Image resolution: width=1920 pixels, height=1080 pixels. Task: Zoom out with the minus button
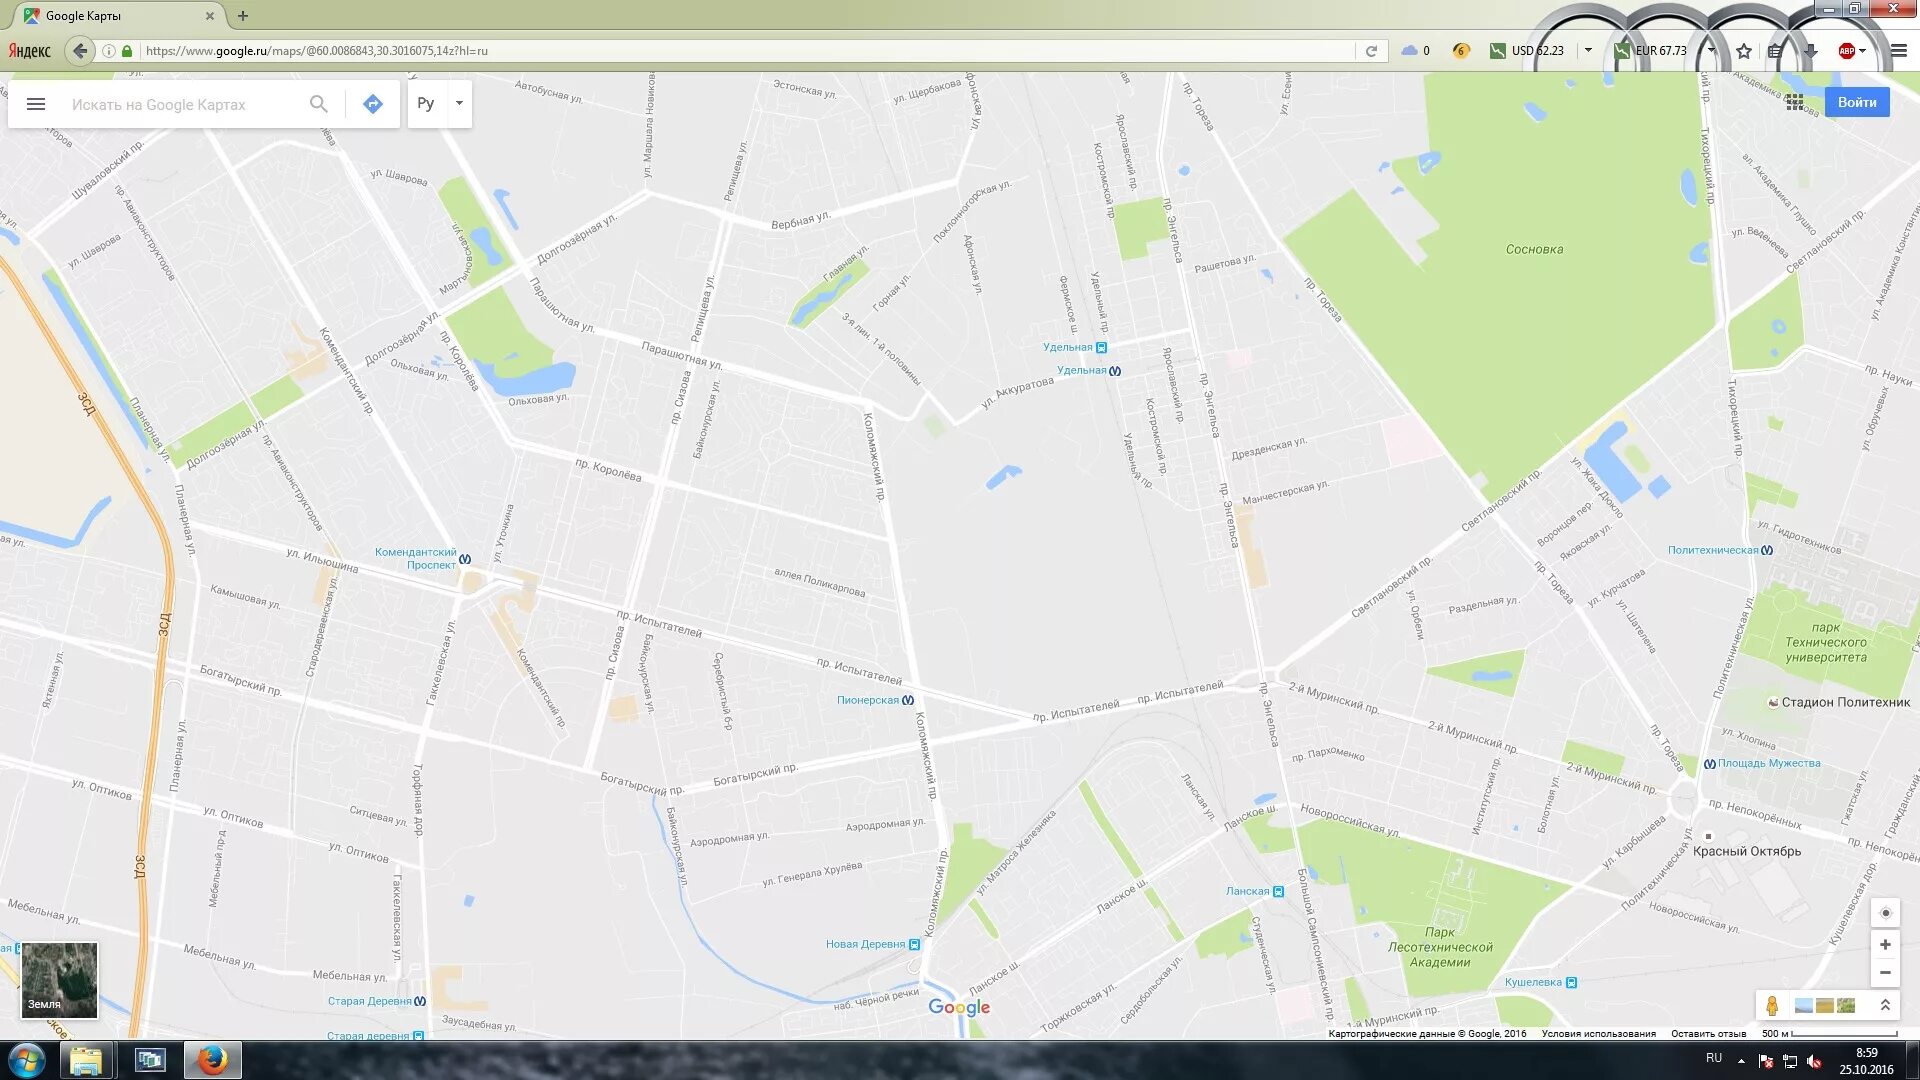[x=1885, y=973]
